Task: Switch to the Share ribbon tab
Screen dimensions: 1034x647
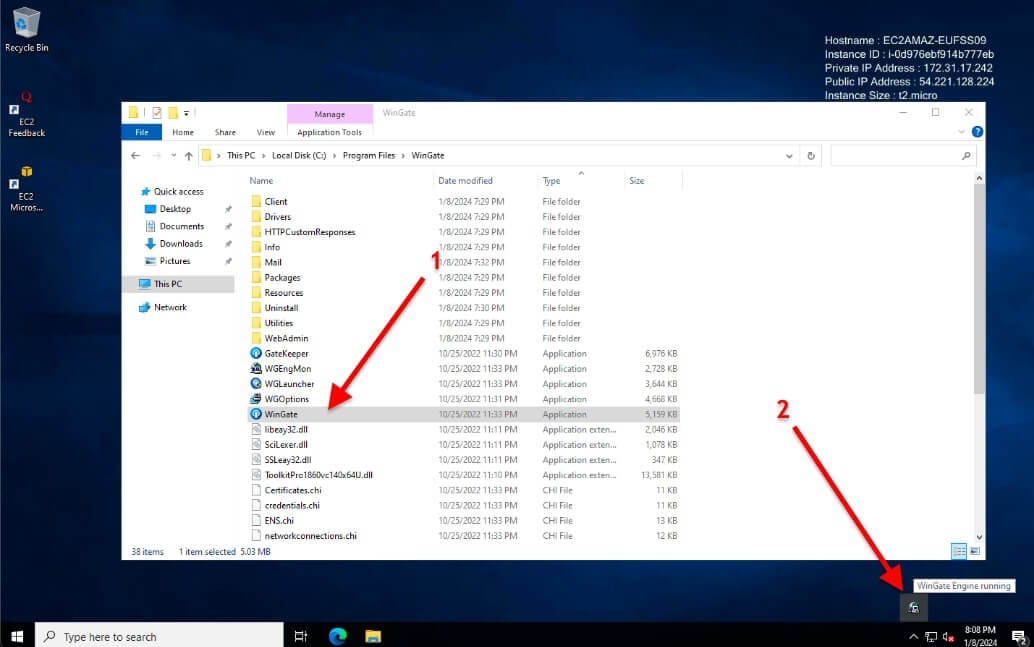Action: pyautogui.click(x=225, y=132)
